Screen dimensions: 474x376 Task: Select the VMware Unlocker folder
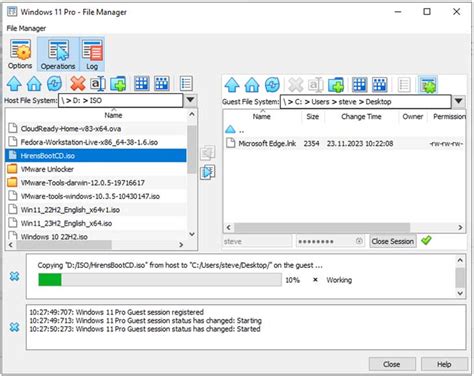click(x=96, y=169)
